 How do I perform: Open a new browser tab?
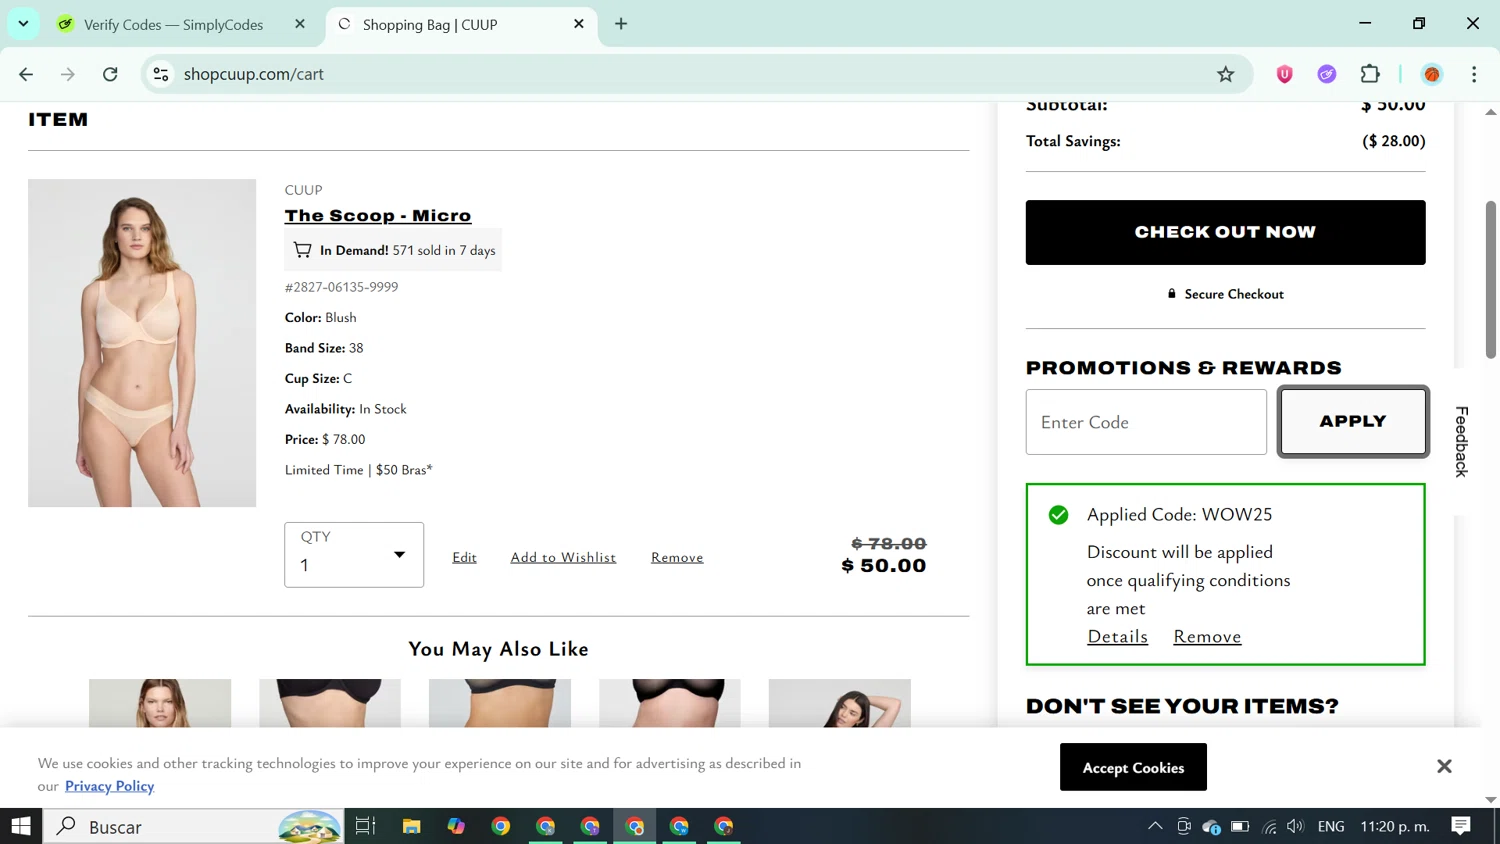pos(621,24)
